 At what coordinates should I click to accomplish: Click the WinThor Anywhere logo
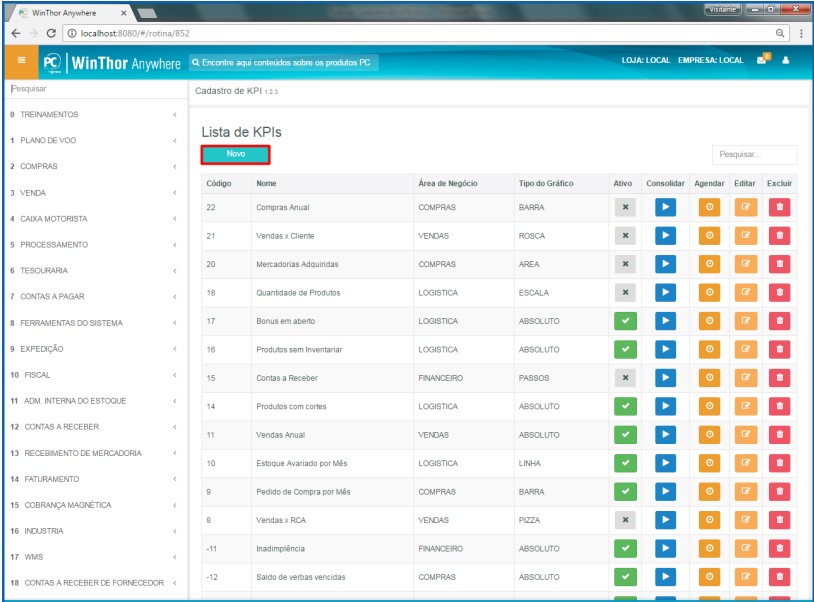113,63
